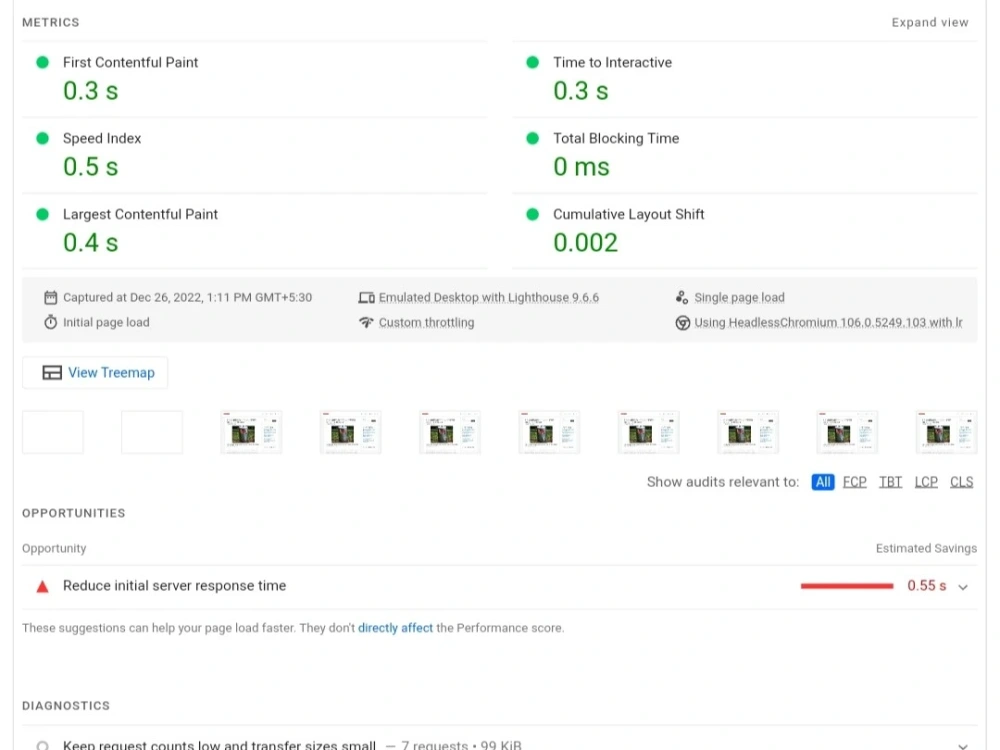The image size is (1000, 750).
Task: Click green dot beside Total Blocking Time
Action: coord(533,138)
